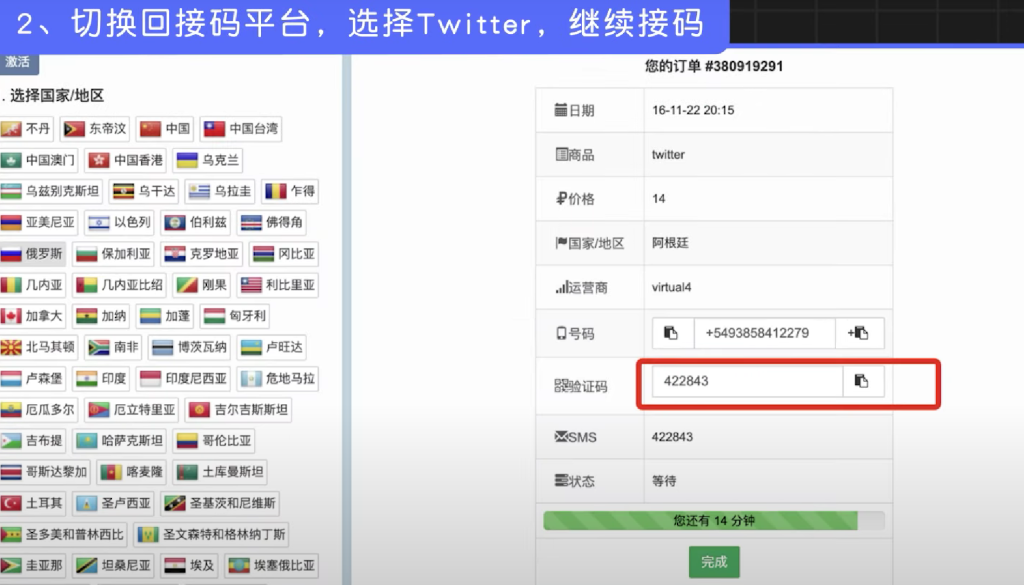Choose country 埃及
The image size is (1024, 585).
coord(189,565)
